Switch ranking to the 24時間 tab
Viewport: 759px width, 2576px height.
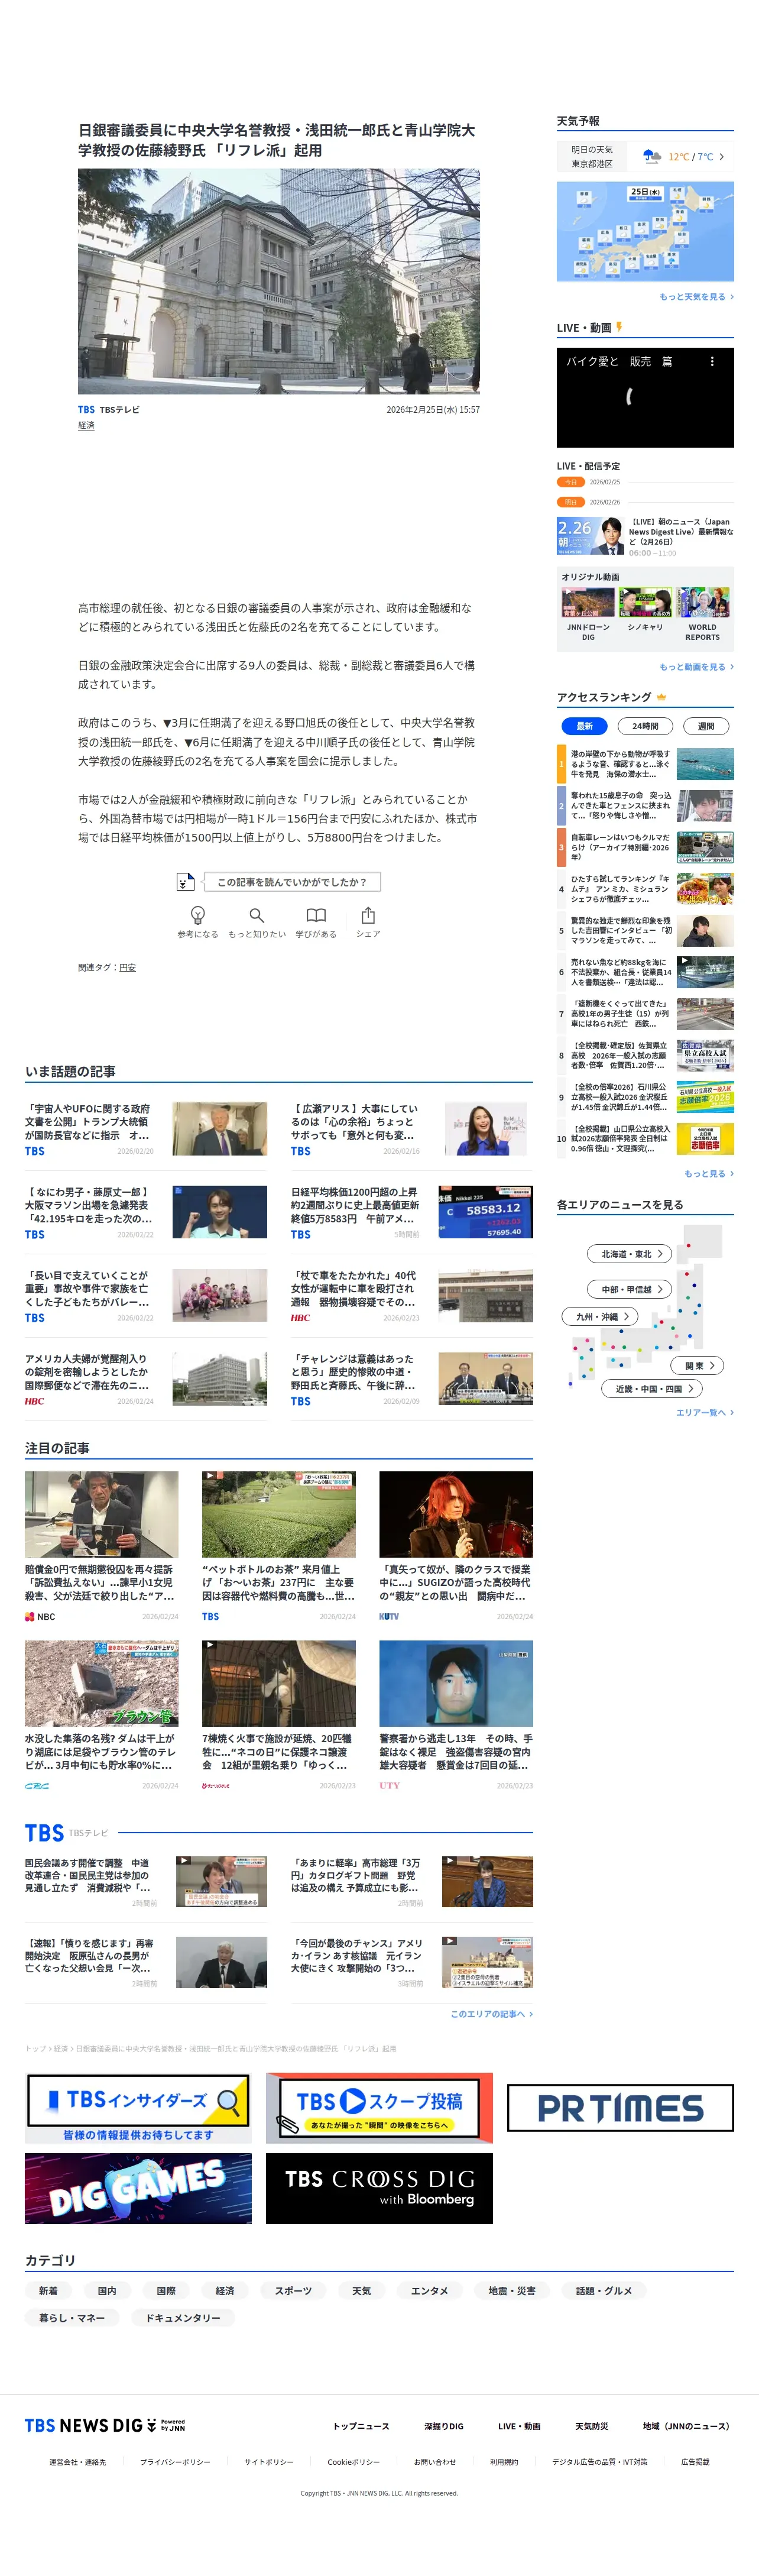(645, 726)
